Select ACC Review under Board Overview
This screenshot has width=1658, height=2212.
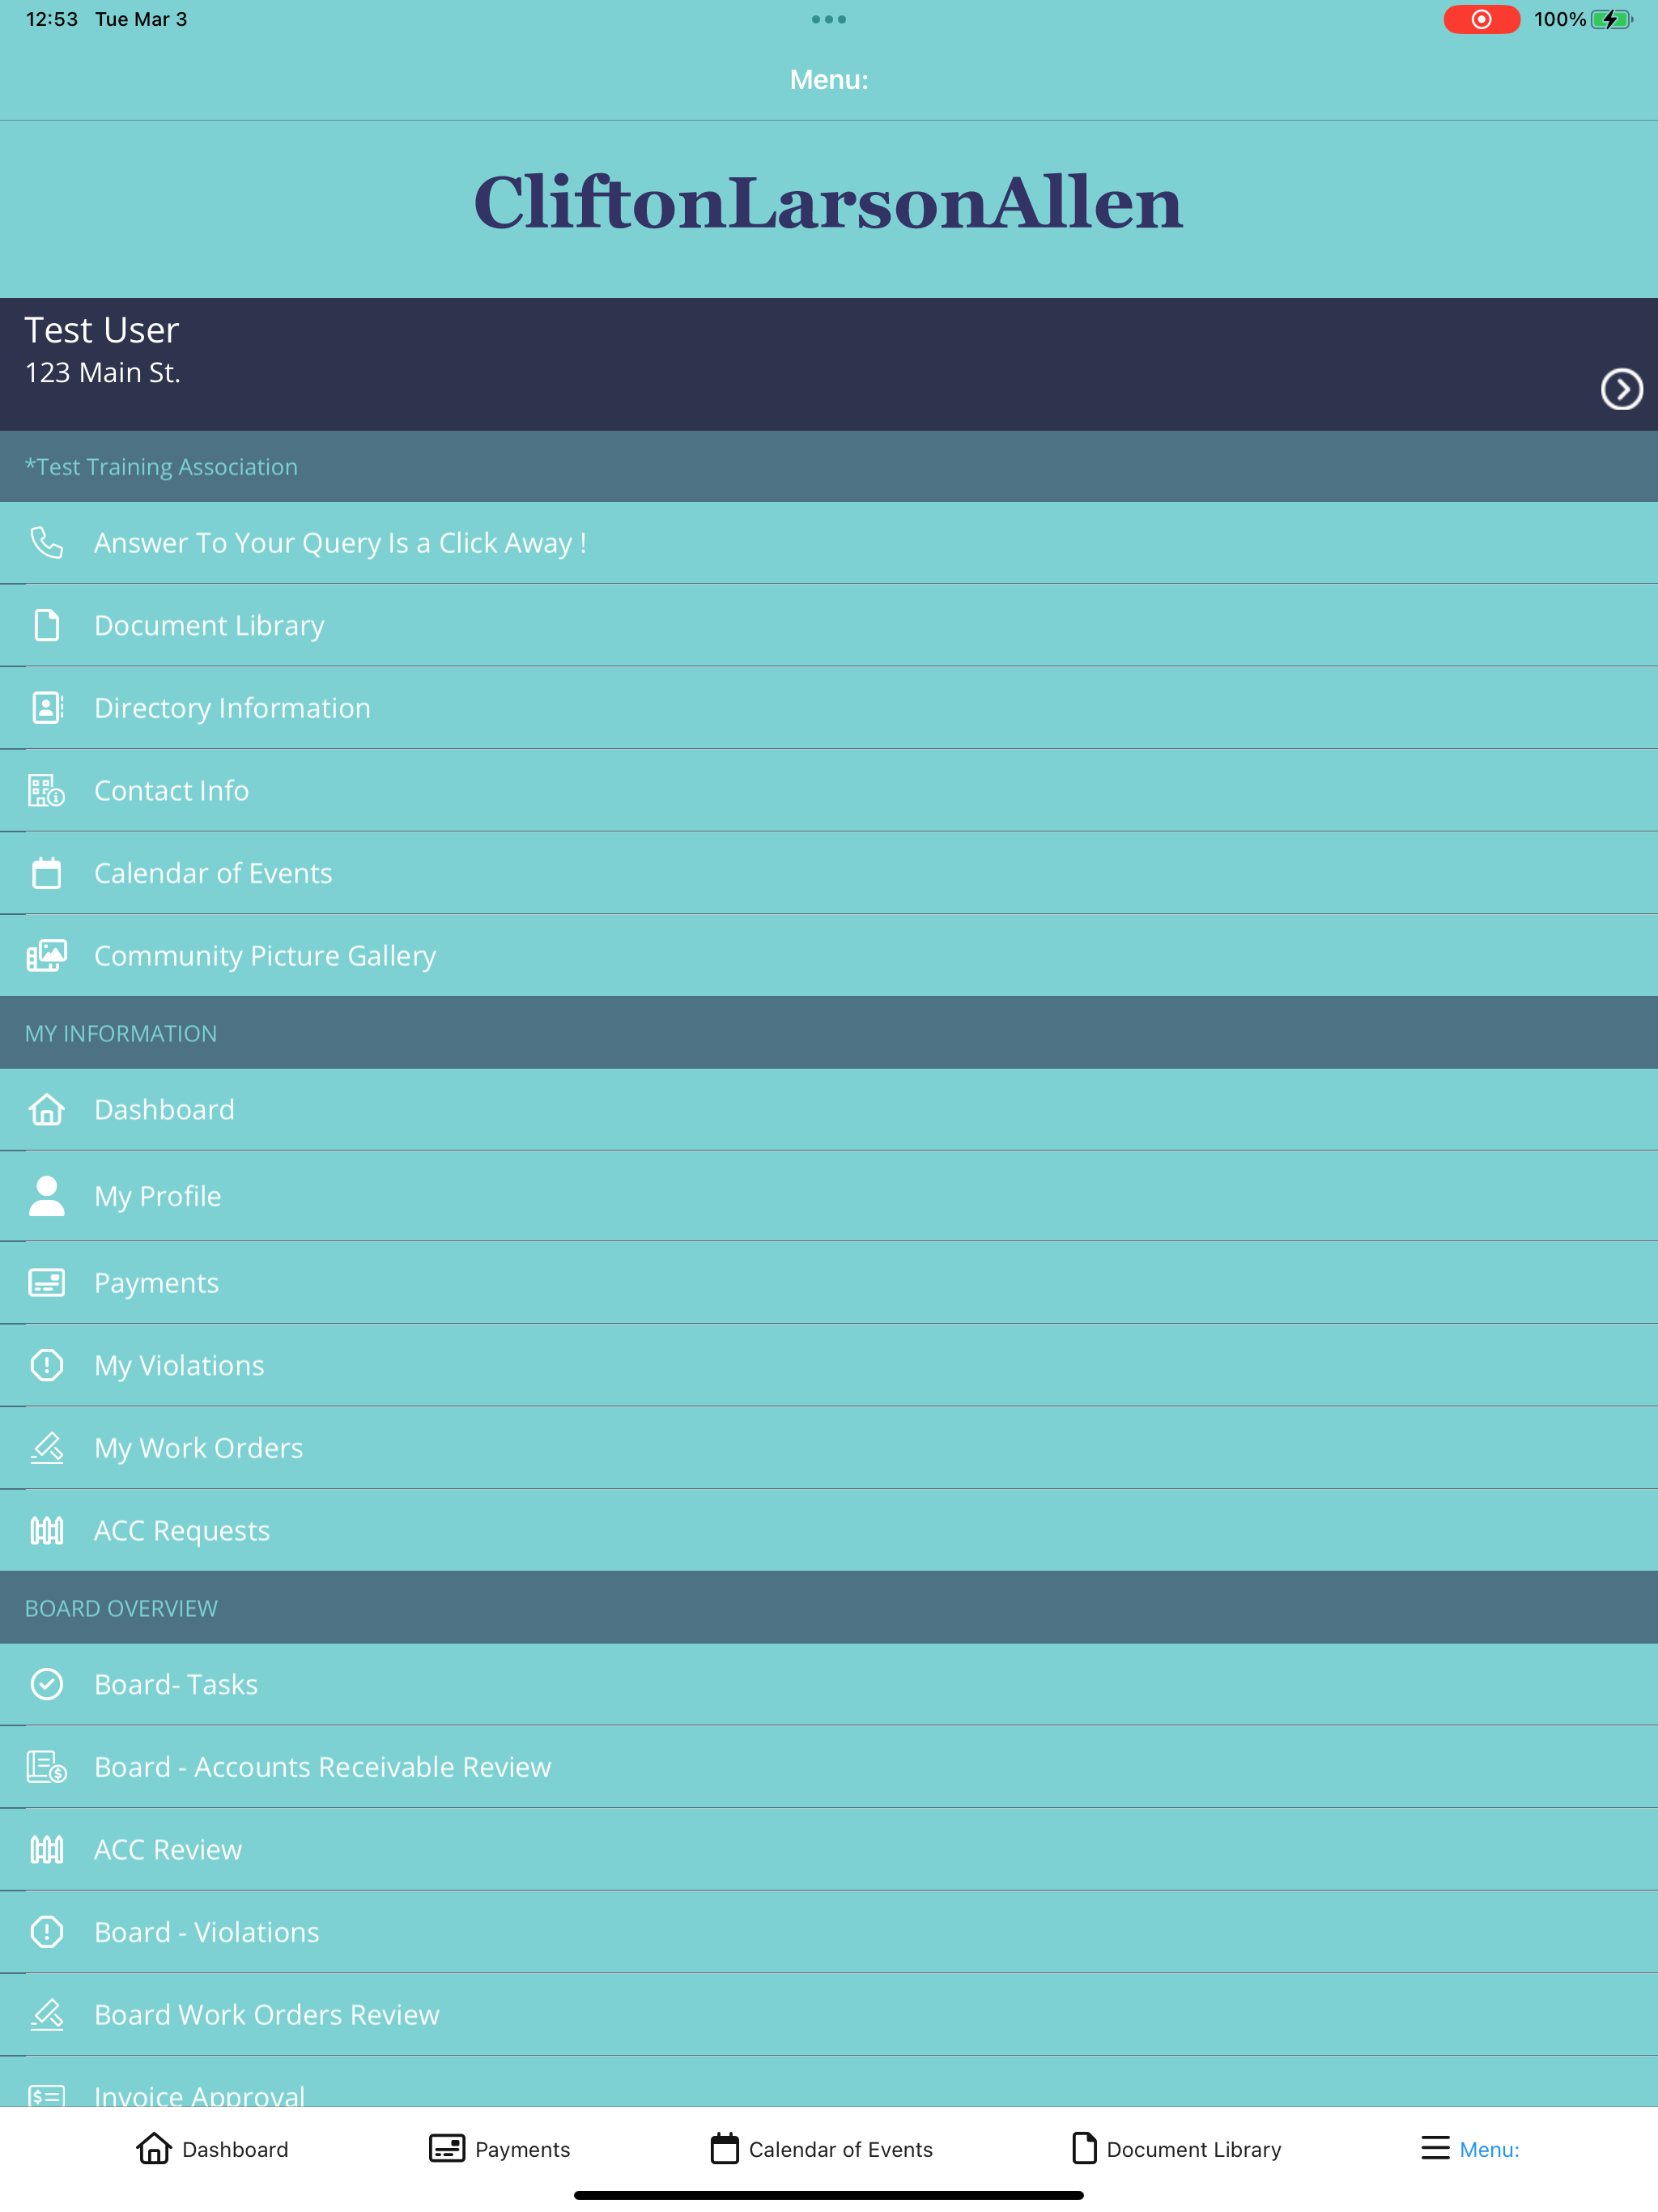coord(829,1849)
